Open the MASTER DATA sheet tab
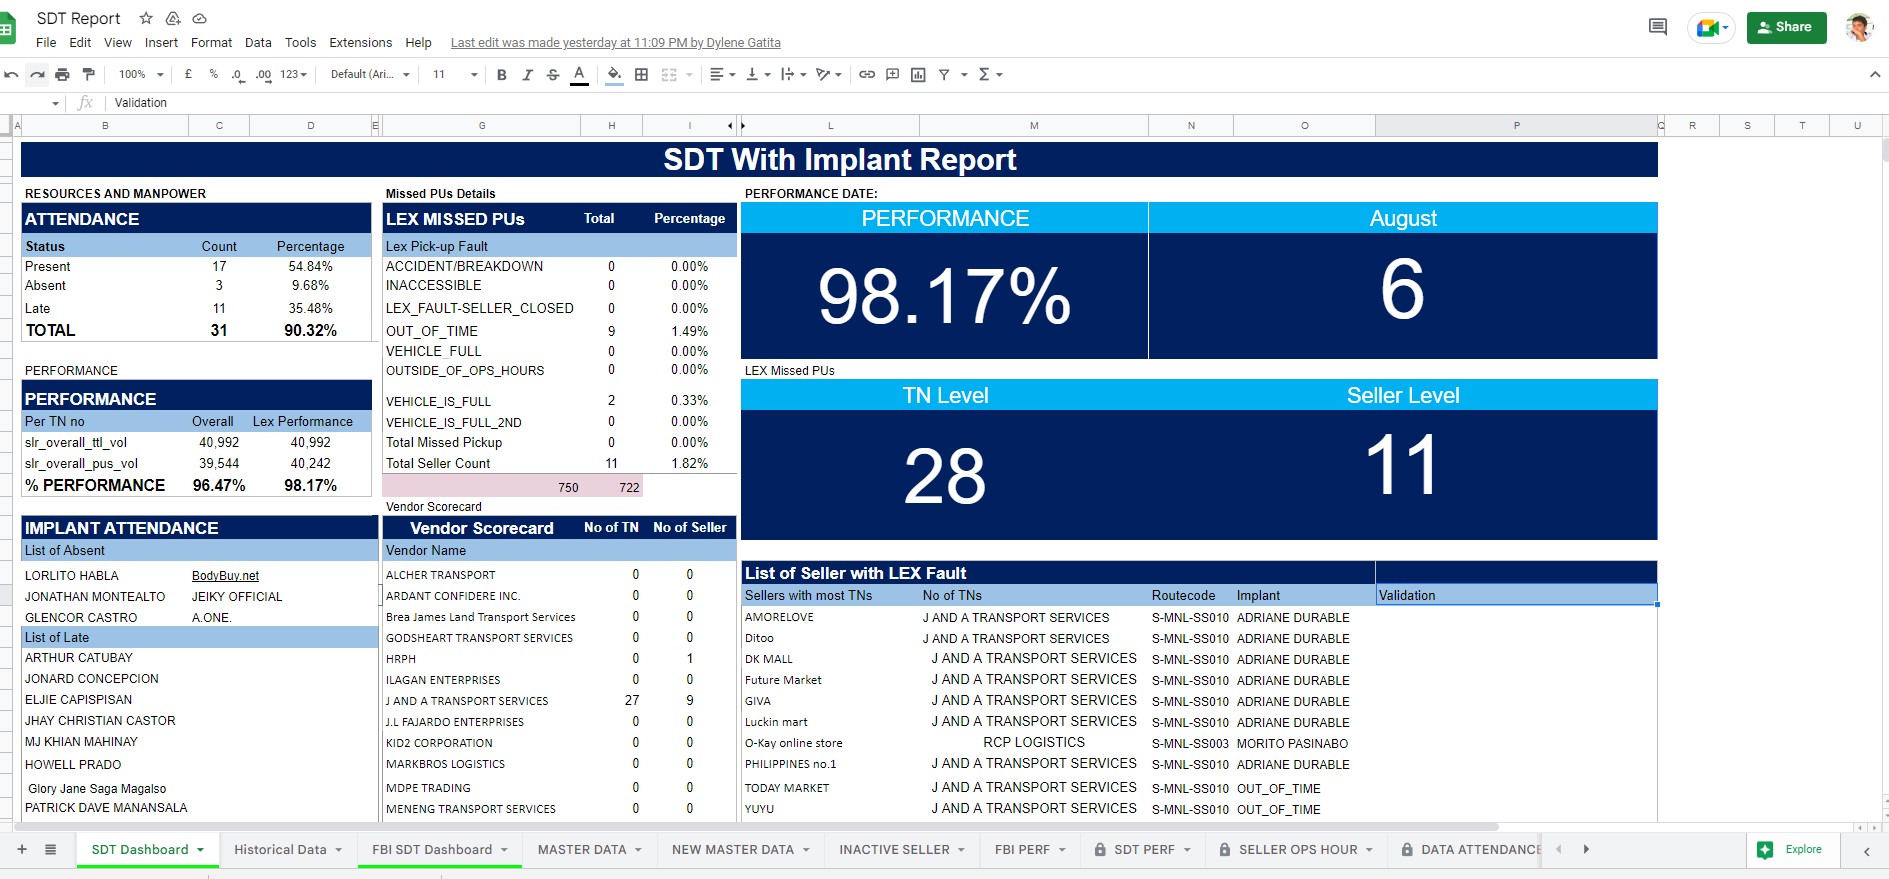1889x879 pixels. tap(591, 849)
